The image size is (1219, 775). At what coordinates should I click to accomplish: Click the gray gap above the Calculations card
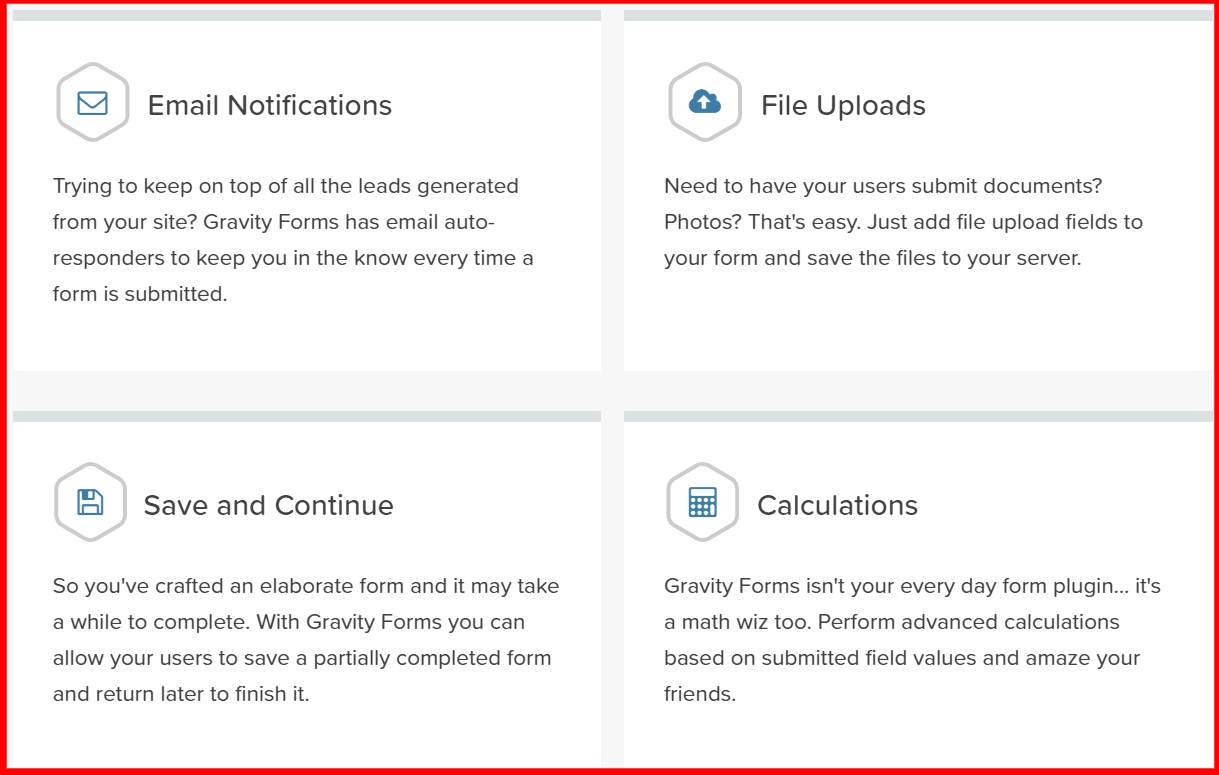[917, 390]
